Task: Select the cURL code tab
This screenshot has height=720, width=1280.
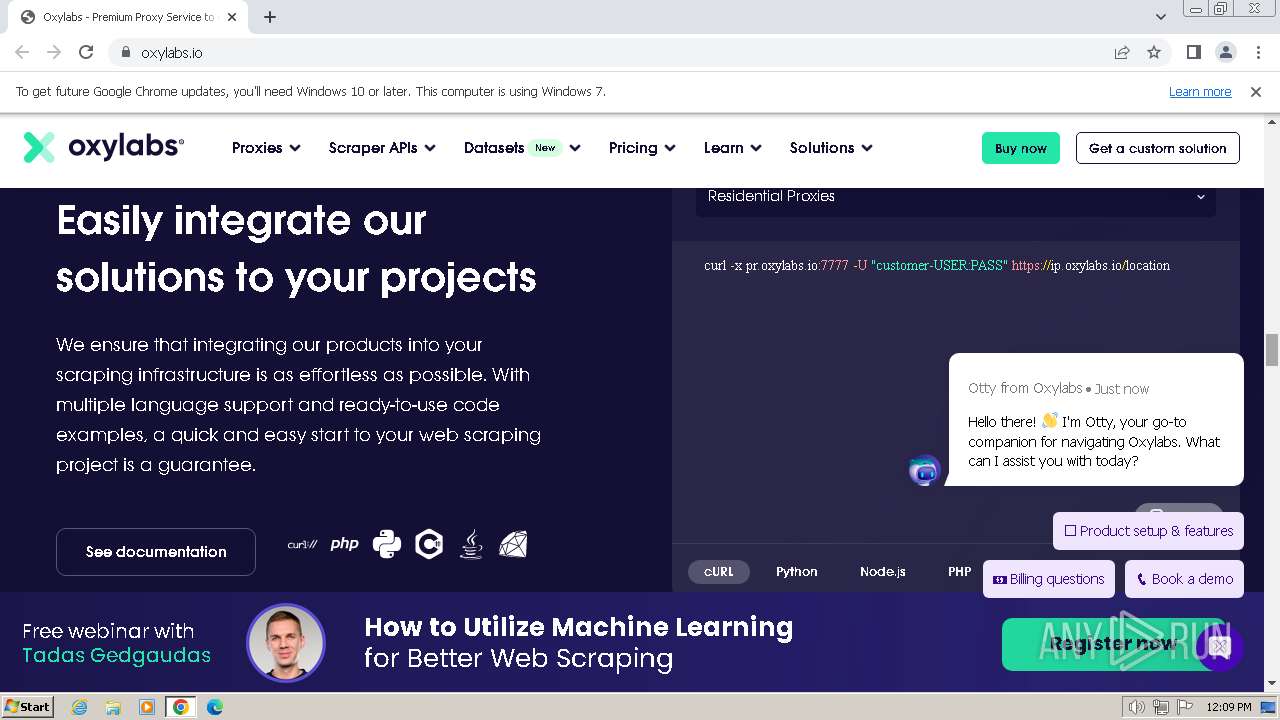Action: (719, 572)
